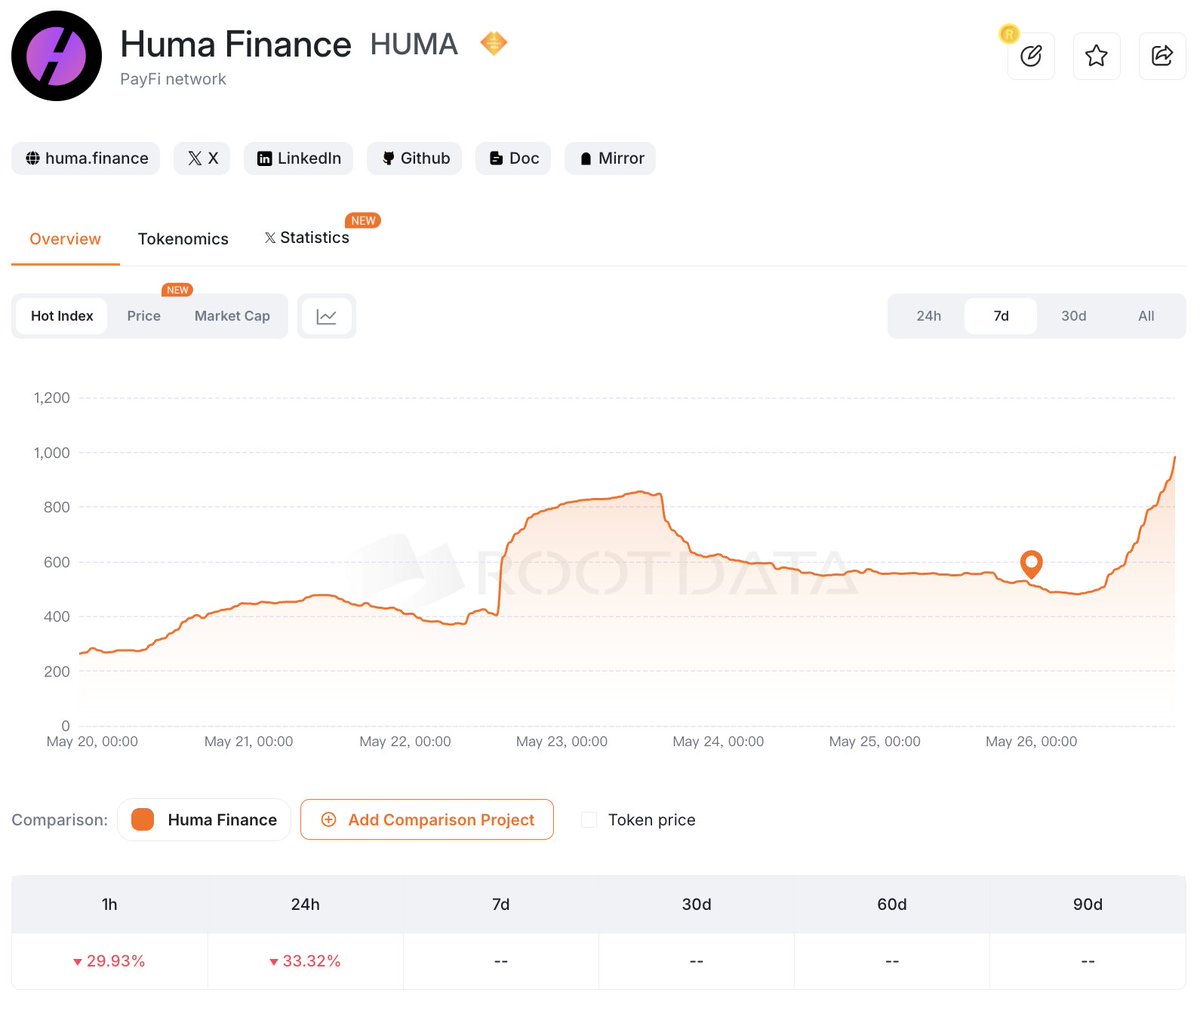Click the 33.32% 24-hour change value
Screen dimensions: 1200x1011
(305, 961)
